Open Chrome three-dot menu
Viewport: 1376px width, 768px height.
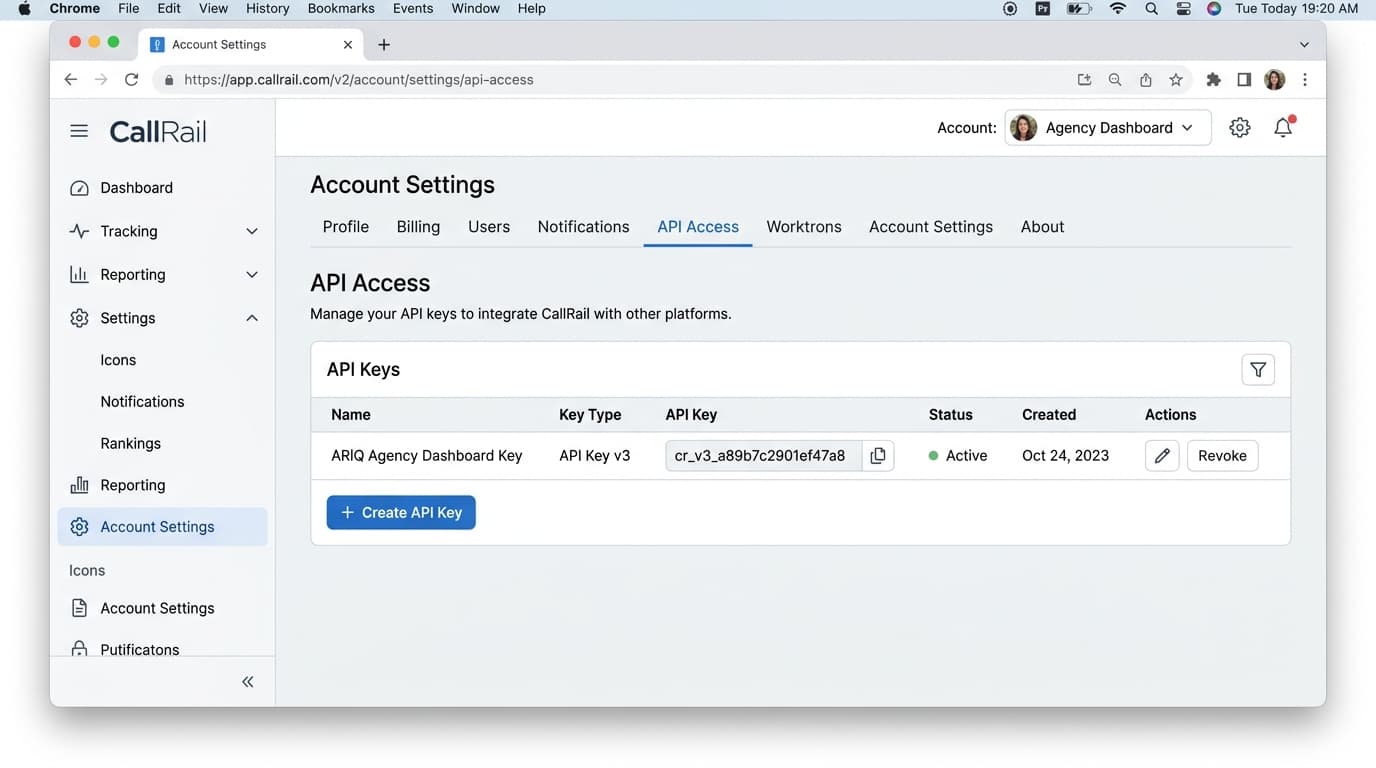[1305, 79]
